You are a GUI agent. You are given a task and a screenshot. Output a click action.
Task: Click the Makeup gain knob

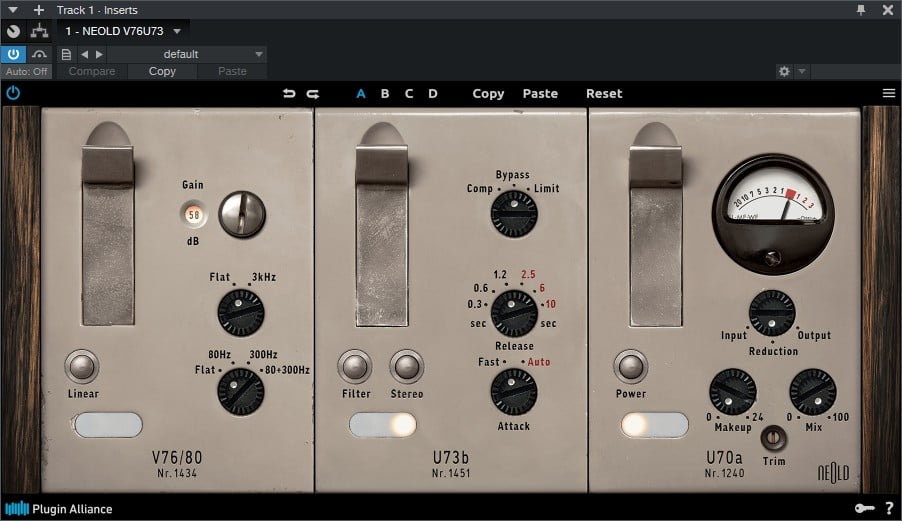click(733, 392)
